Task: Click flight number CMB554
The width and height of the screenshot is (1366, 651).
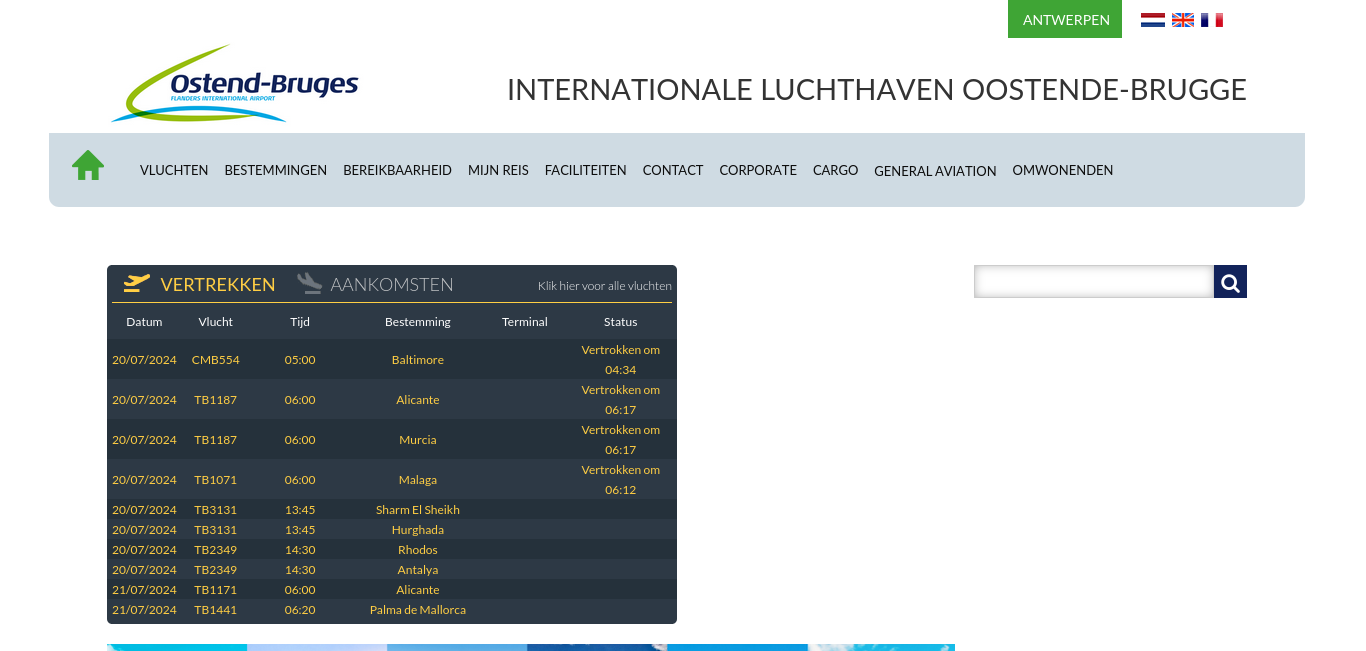Action: click(x=216, y=360)
